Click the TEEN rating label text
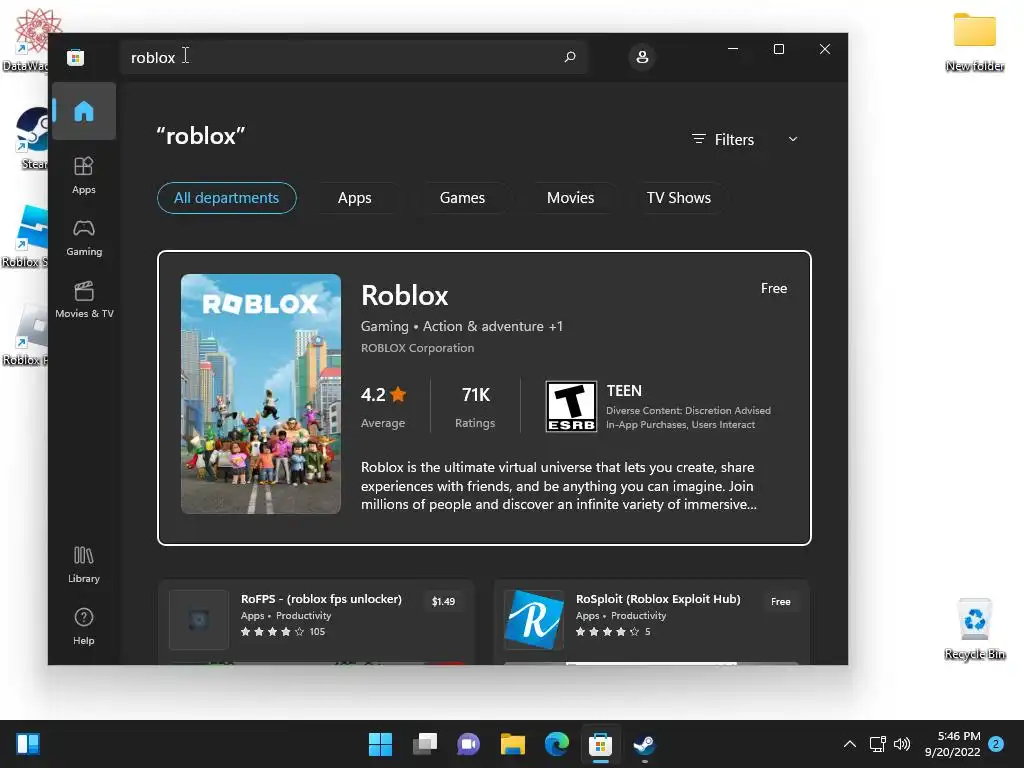Viewport: 1024px width, 768px height. point(624,391)
